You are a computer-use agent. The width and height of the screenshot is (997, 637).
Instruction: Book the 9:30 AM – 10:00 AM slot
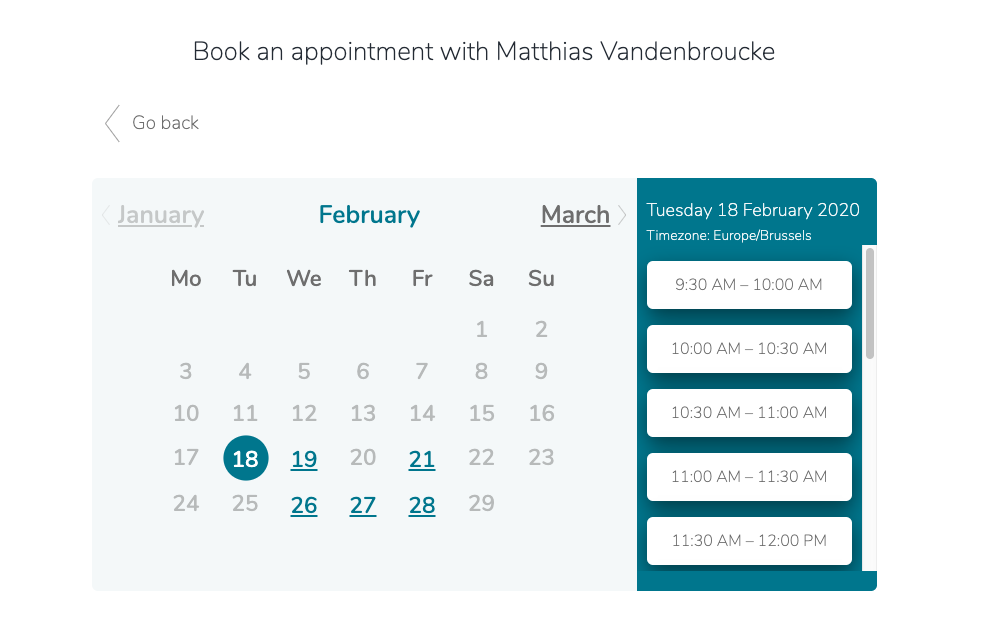(x=749, y=285)
